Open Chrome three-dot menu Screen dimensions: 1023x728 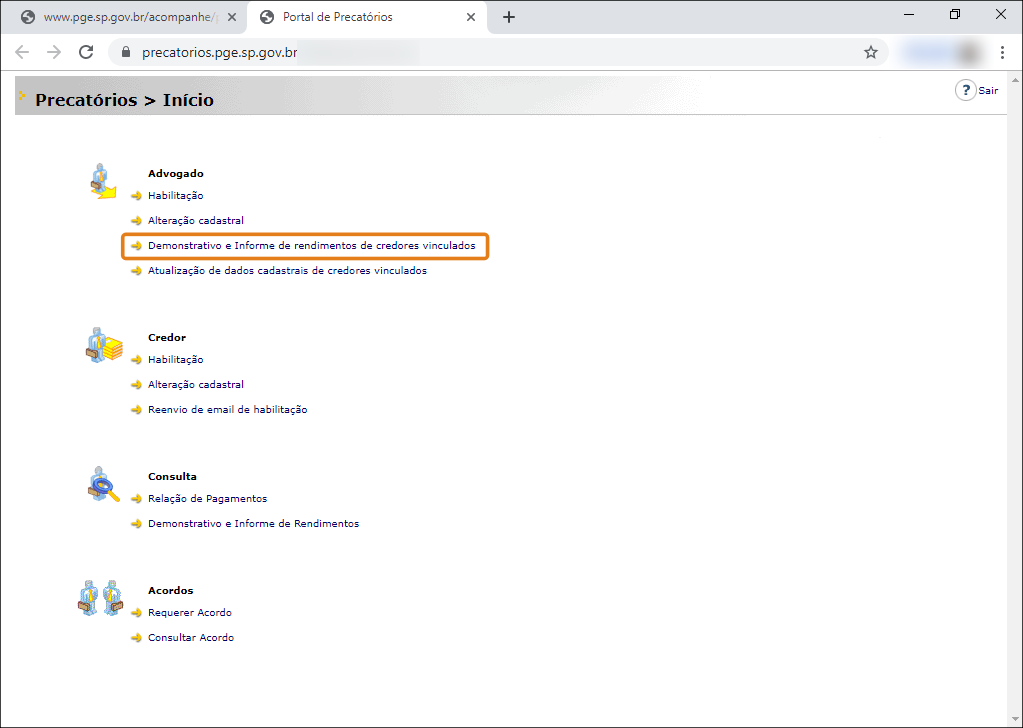point(1002,52)
